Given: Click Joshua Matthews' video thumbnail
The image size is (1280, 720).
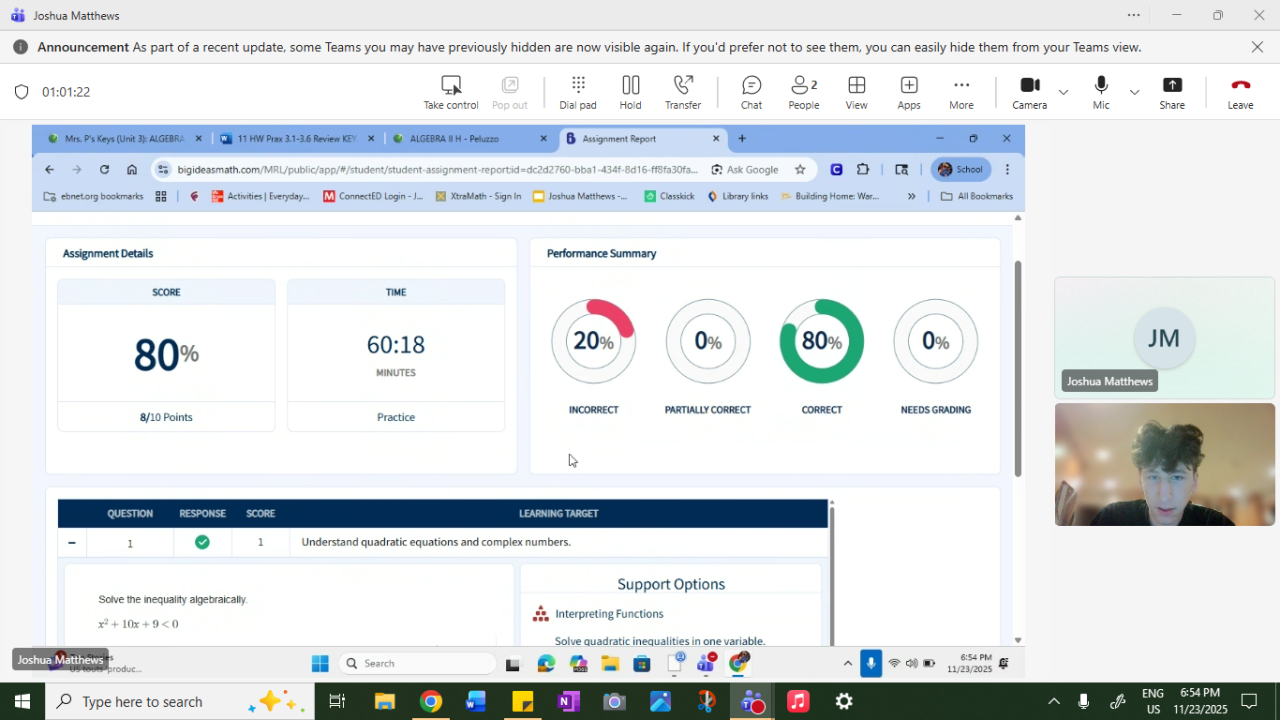Looking at the screenshot, I should point(1164,464).
